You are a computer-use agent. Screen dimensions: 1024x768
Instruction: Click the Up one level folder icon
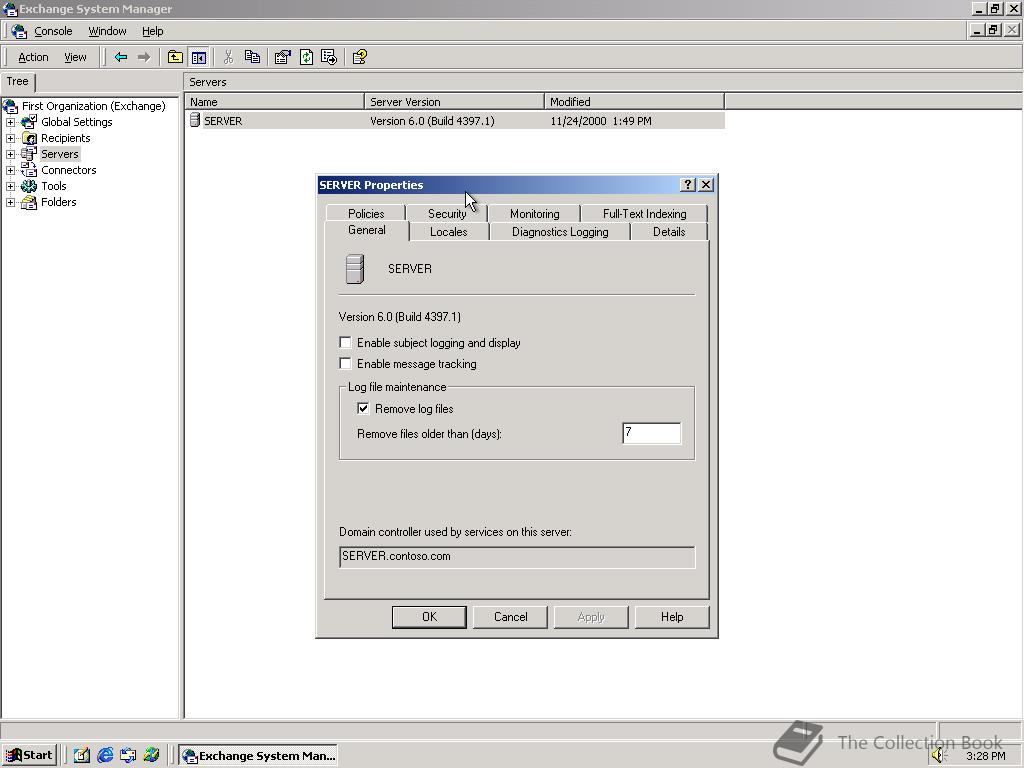(x=175, y=57)
